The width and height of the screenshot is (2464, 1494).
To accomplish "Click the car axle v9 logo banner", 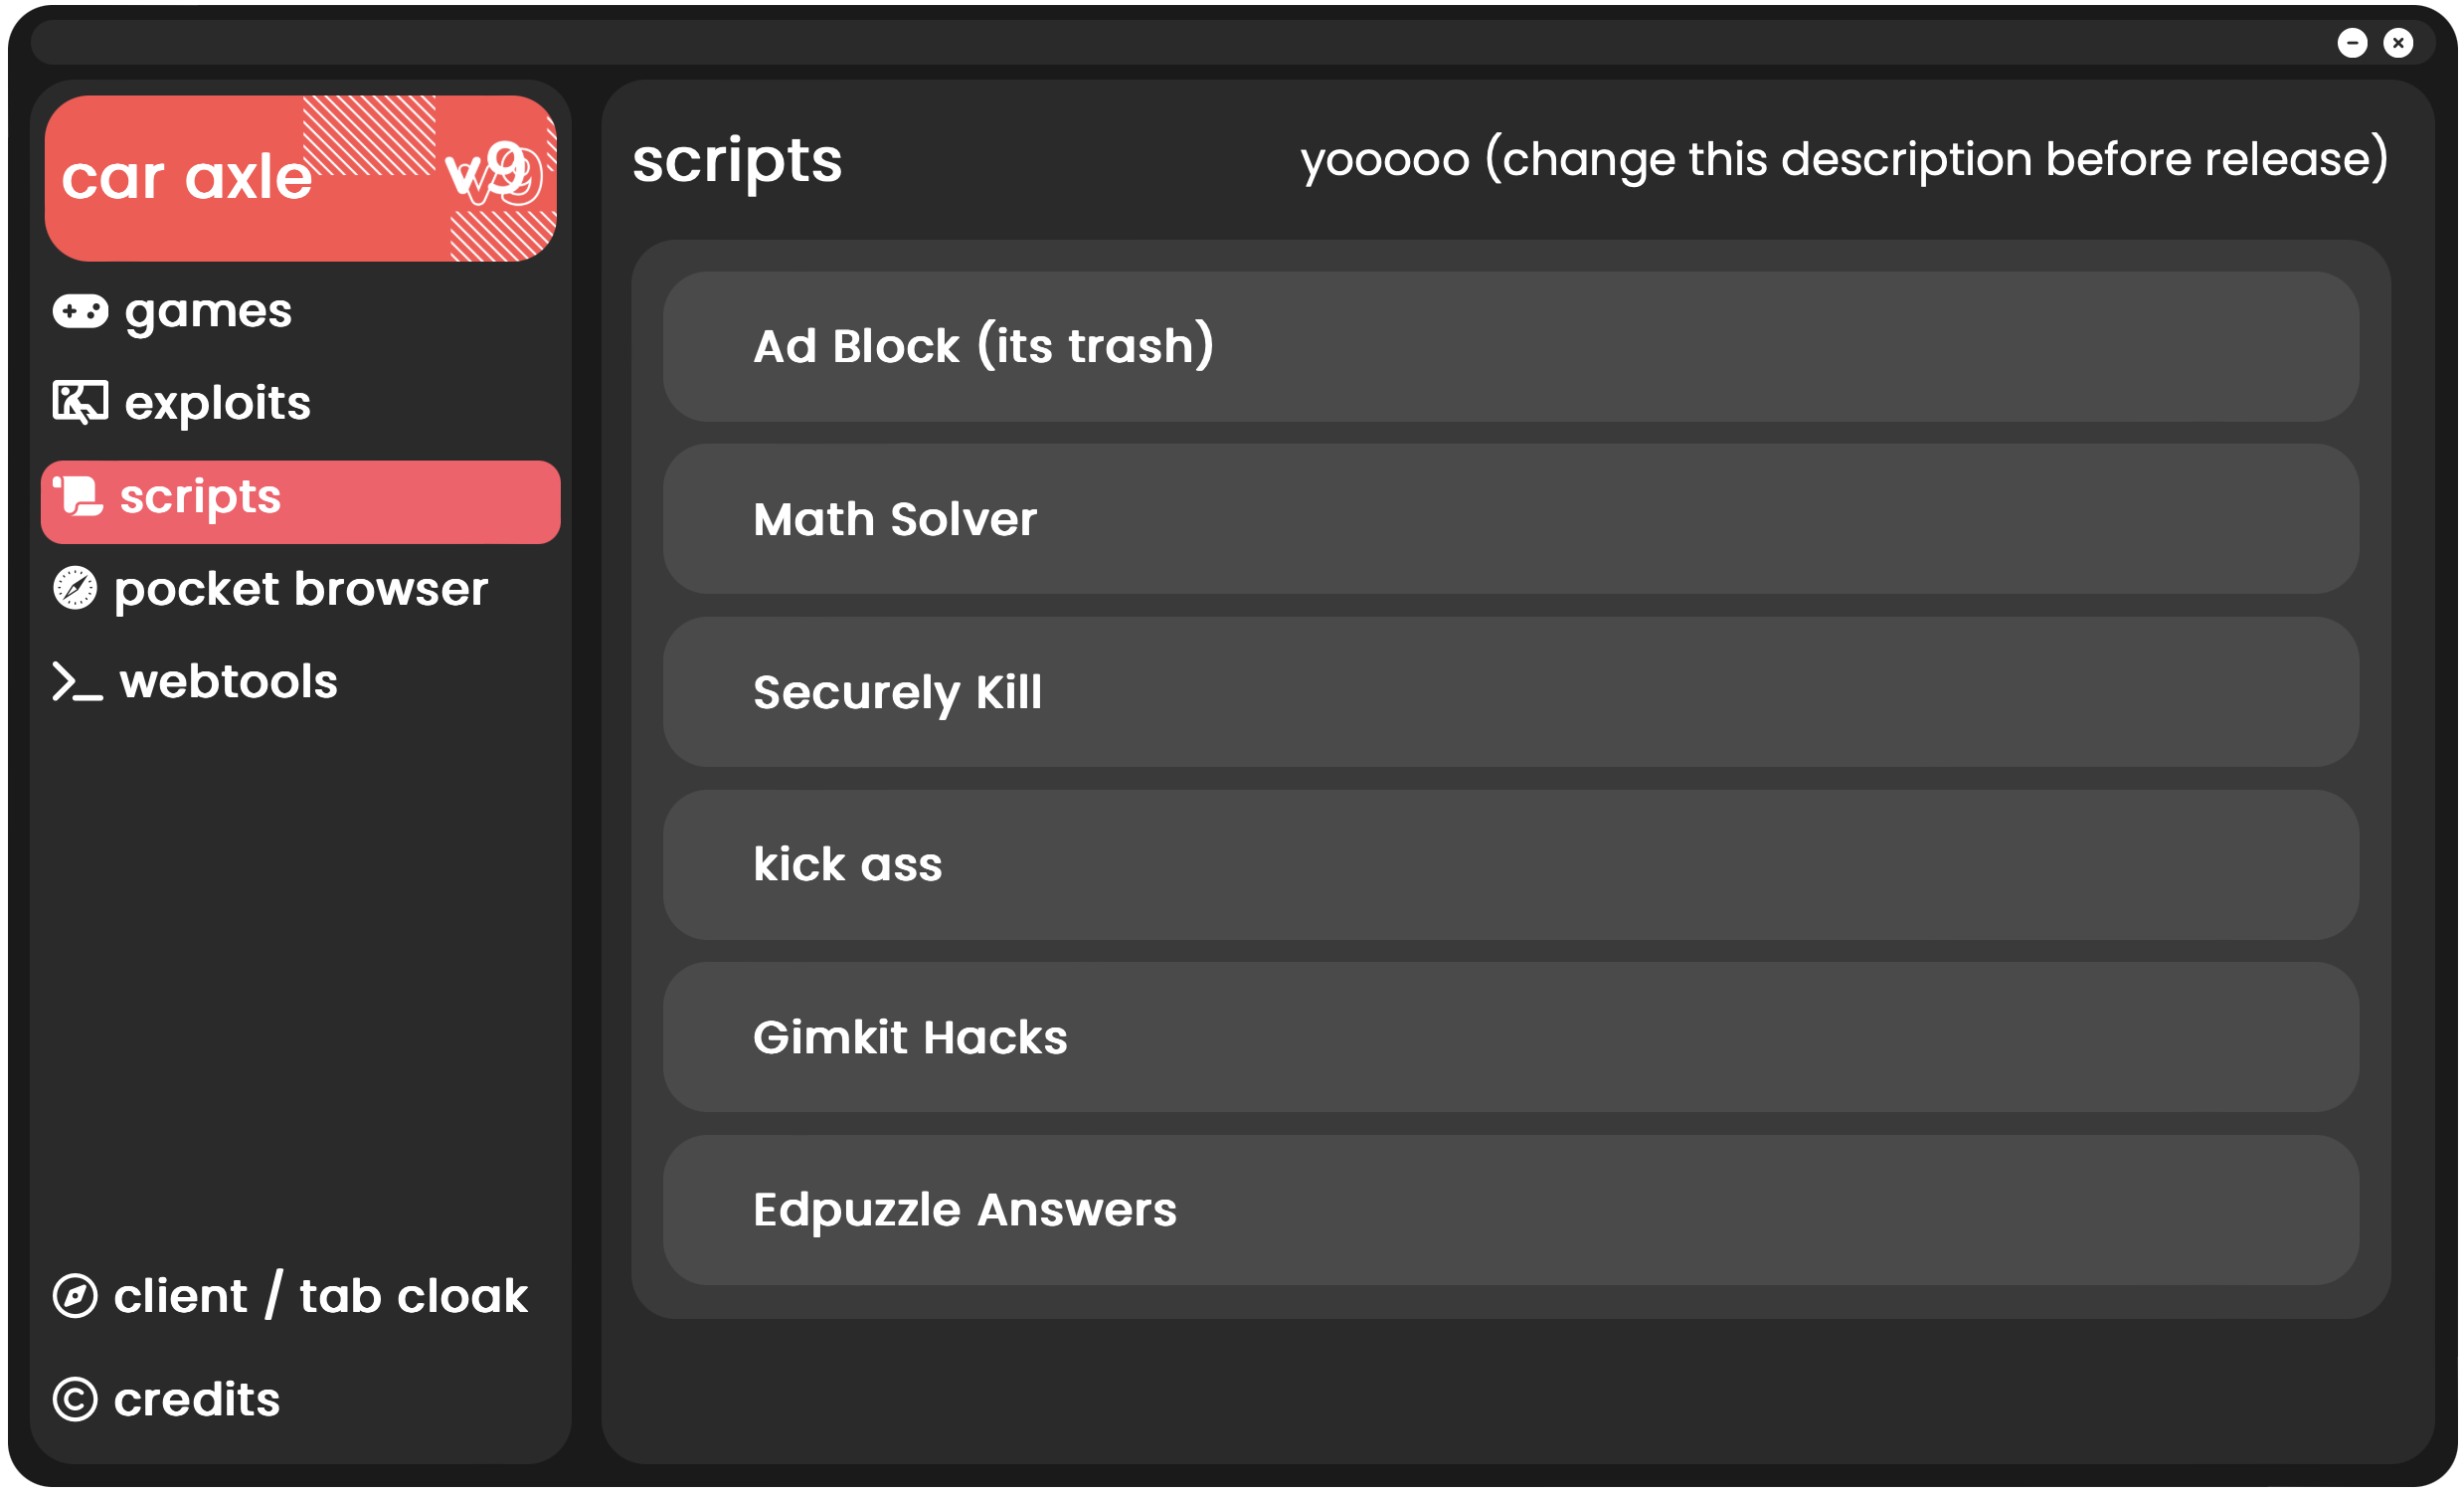I will [300, 177].
